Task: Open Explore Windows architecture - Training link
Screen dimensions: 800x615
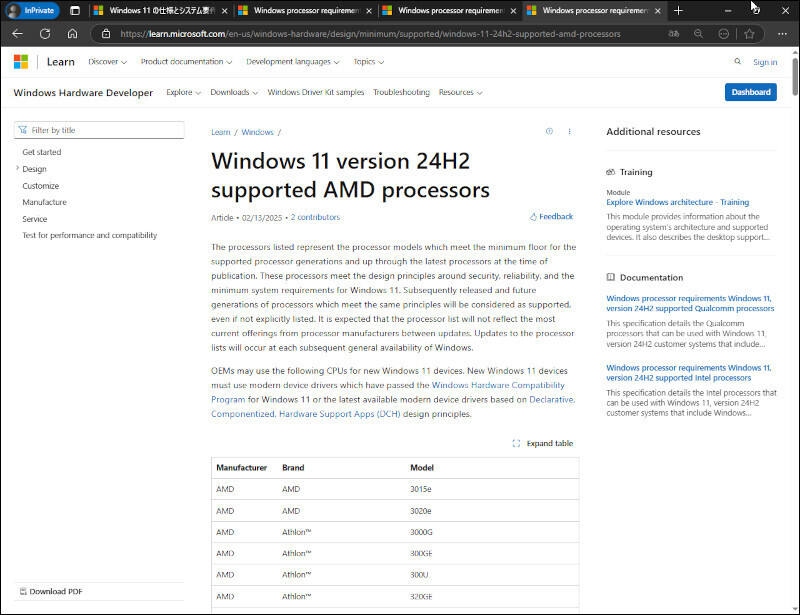Action: (678, 202)
